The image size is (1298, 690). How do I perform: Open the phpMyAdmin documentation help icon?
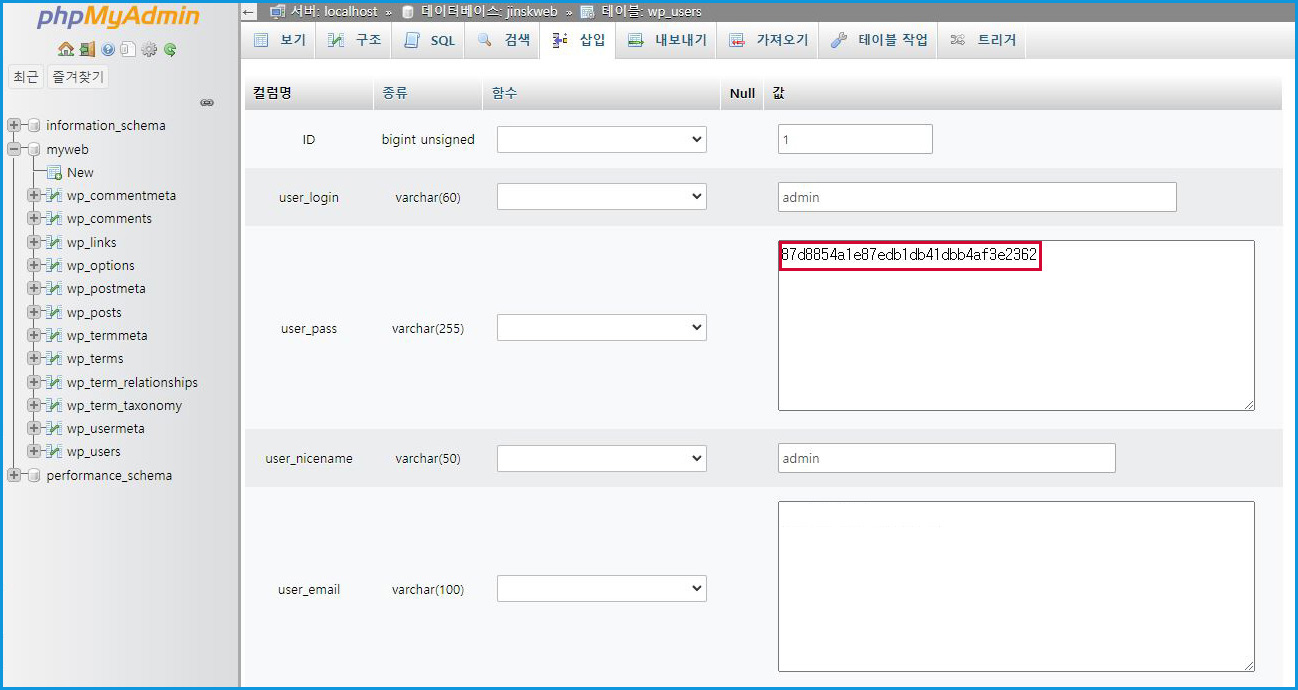point(108,49)
